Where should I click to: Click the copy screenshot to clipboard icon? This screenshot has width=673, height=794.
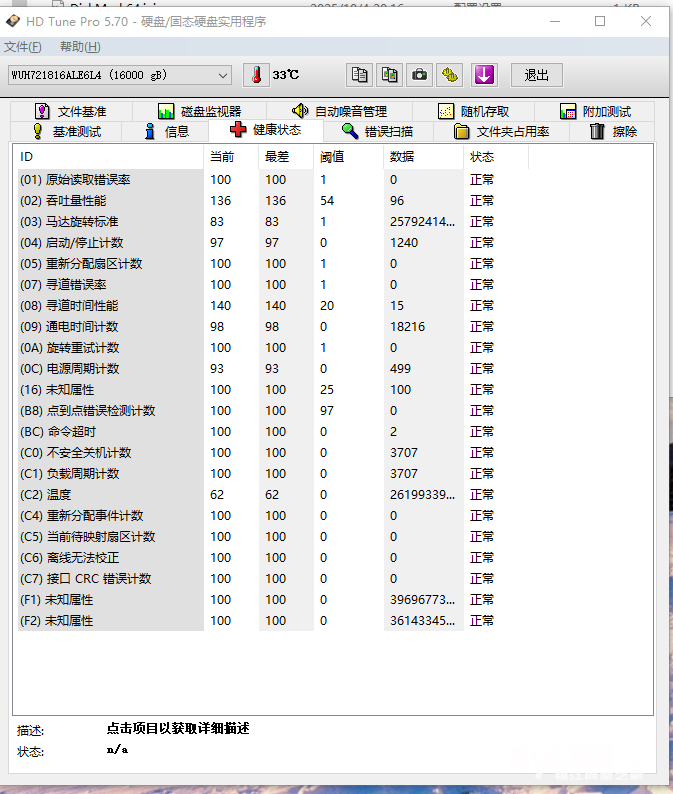click(x=390, y=75)
